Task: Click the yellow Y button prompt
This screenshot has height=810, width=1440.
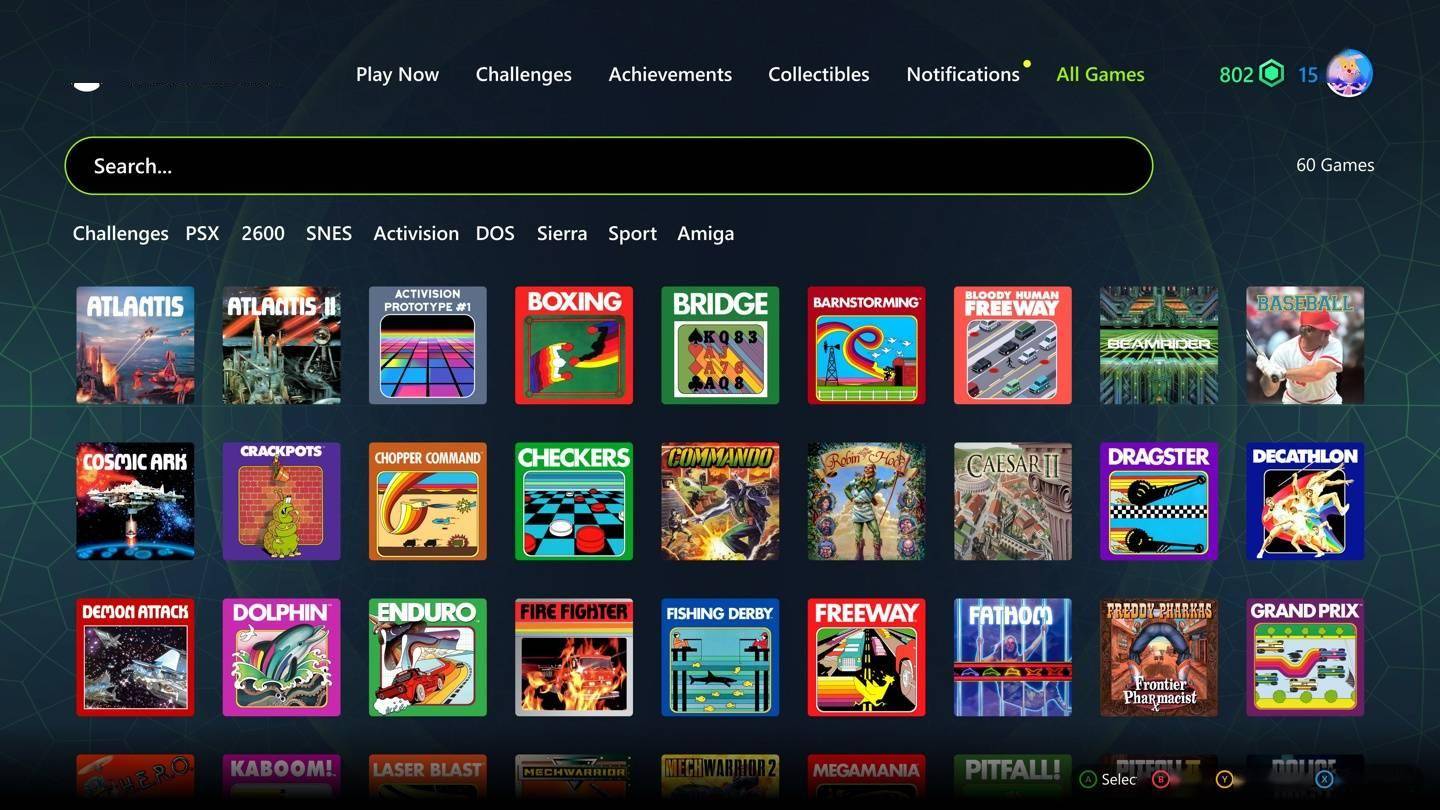Action: click(1224, 779)
